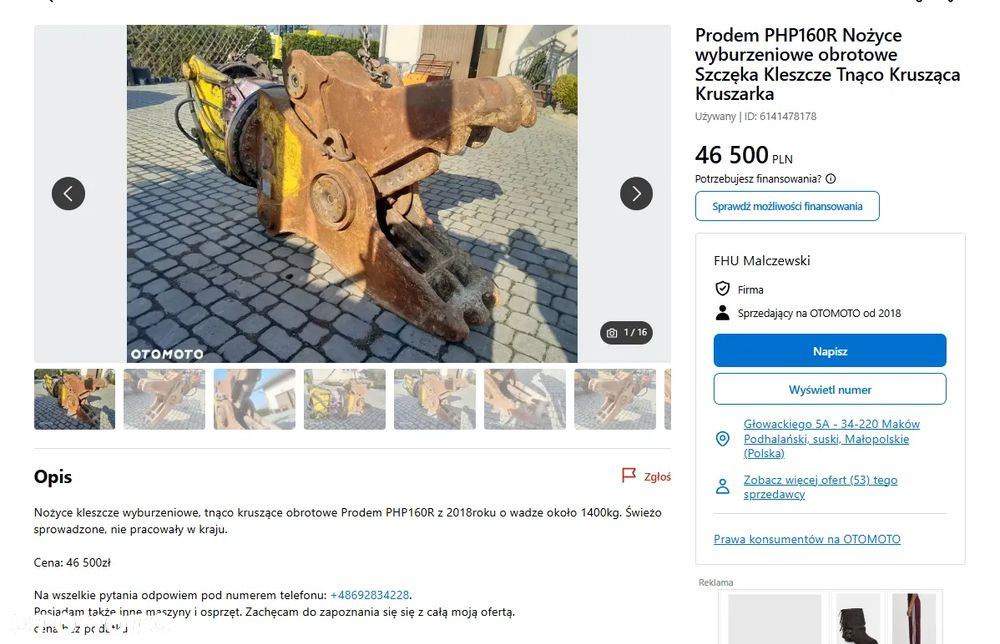Click phone number +48692834228 in description
Image resolution: width=1000 pixels, height=644 pixels.
(x=369, y=595)
